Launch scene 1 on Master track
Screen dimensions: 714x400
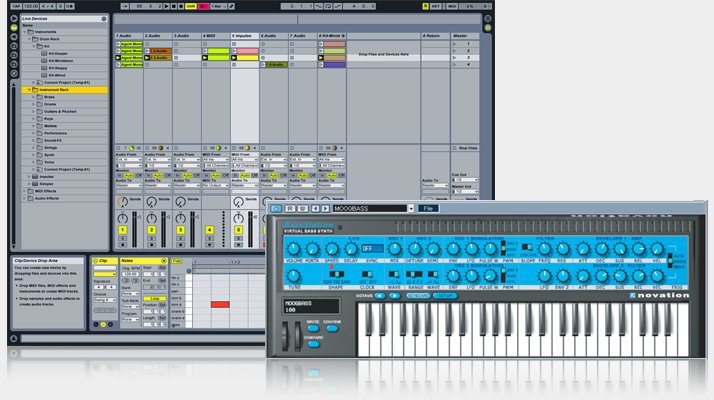[x=454, y=44]
